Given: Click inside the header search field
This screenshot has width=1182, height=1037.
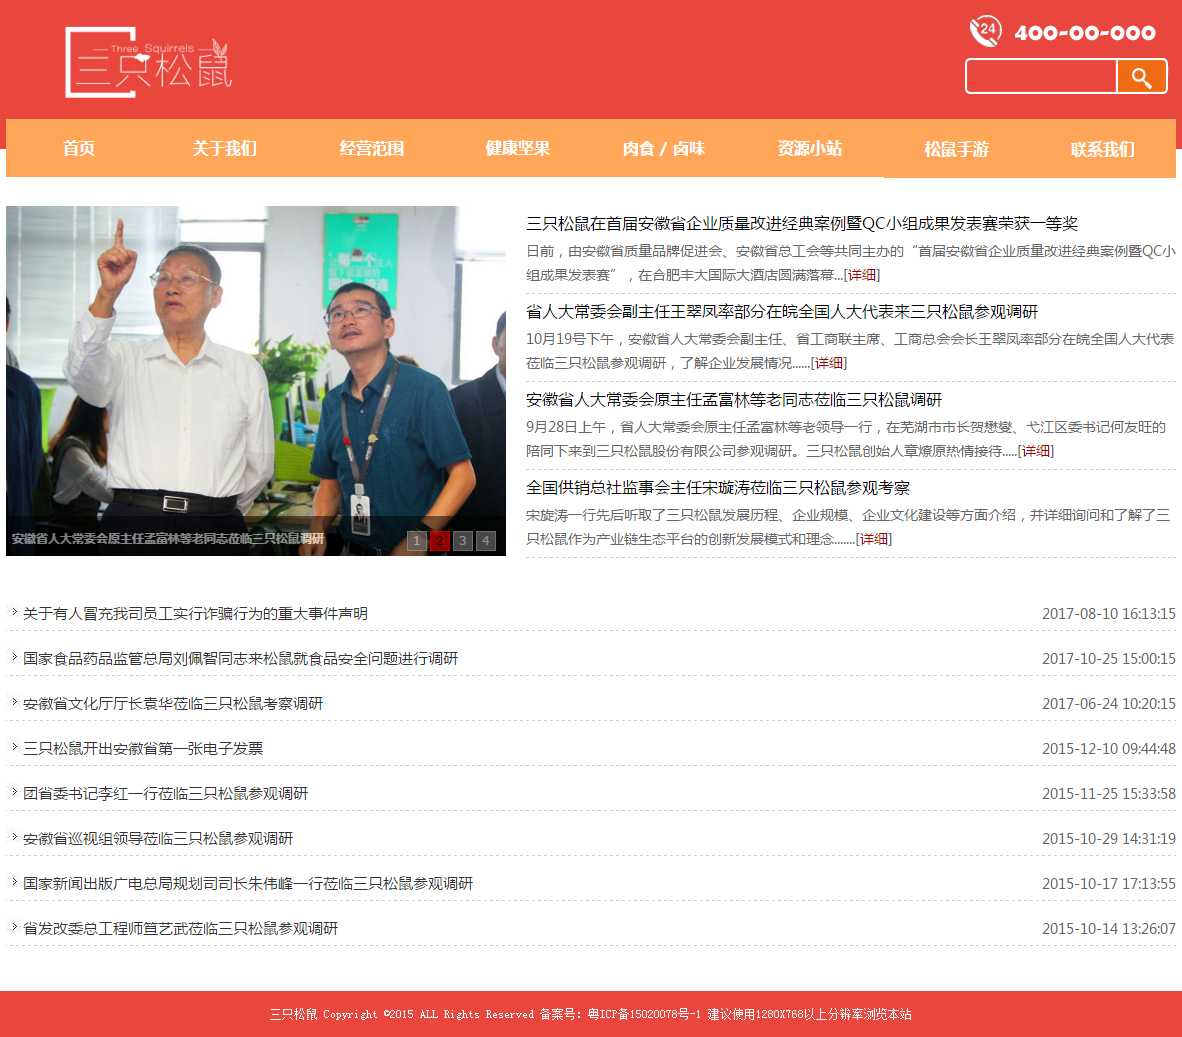Looking at the screenshot, I should (1041, 77).
